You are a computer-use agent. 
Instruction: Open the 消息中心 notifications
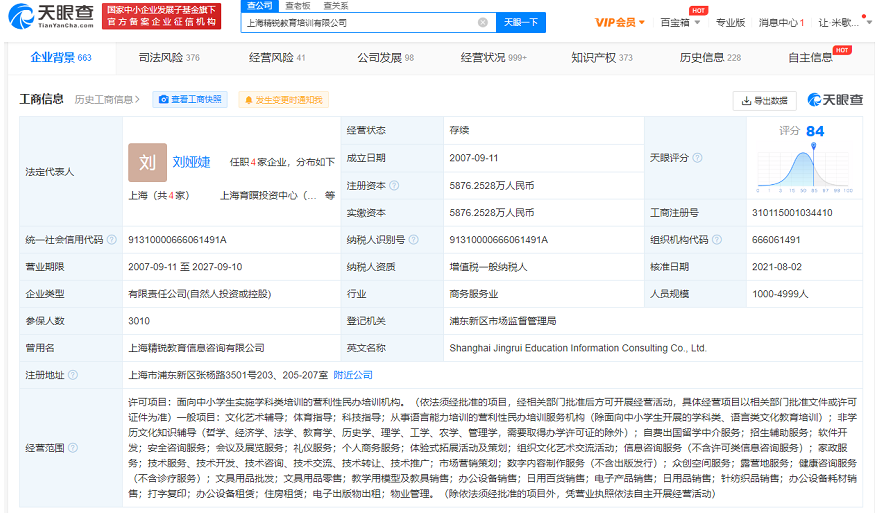point(781,22)
